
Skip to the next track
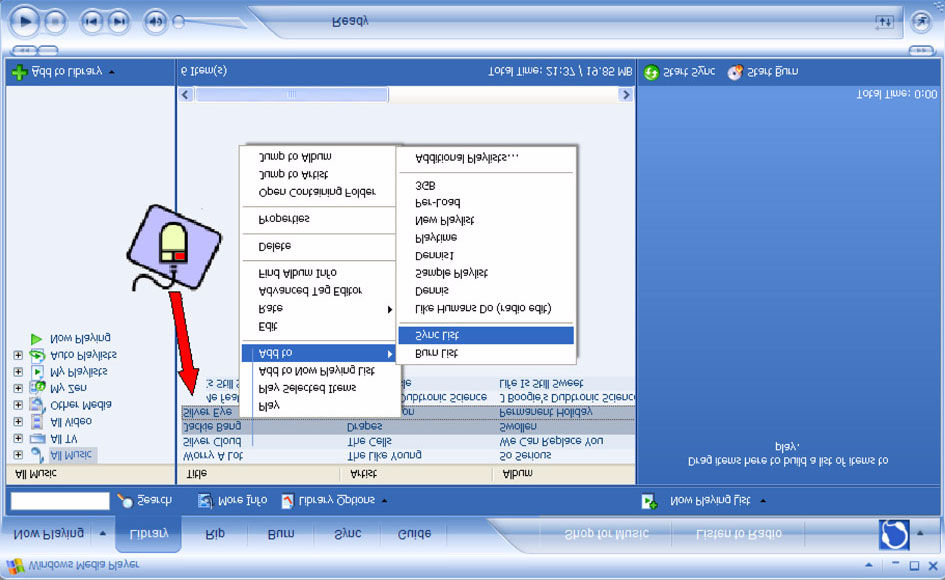119,22
